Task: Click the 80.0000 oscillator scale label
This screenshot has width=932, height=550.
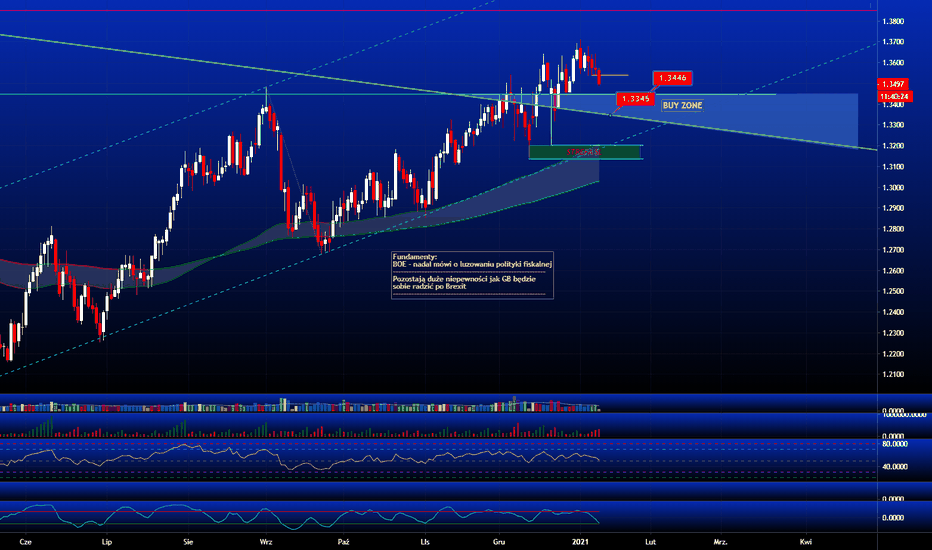Action: (895, 444)
